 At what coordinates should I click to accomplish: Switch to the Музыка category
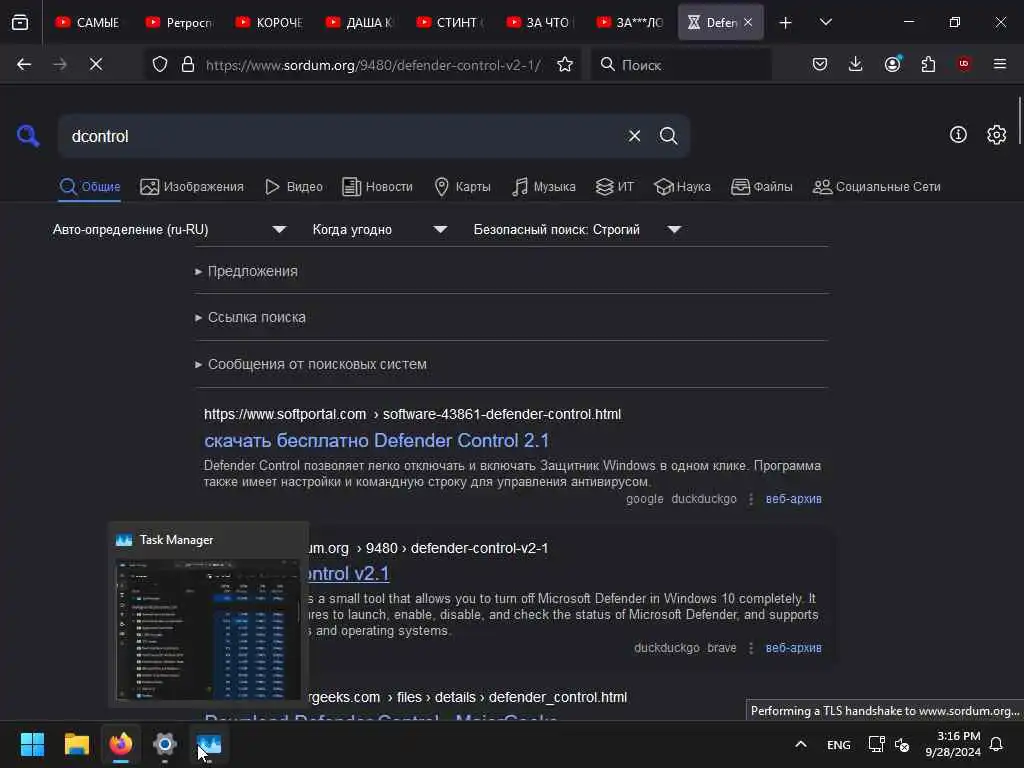(544, 187)
